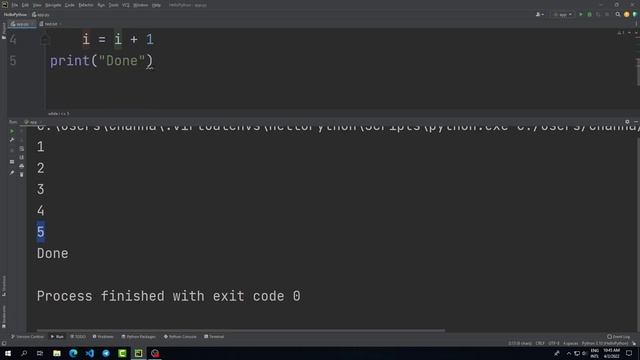This screenshot has width=640, height=360.
Task: Click the app.py breadcrumb in navigation bar
Action: 41,15
